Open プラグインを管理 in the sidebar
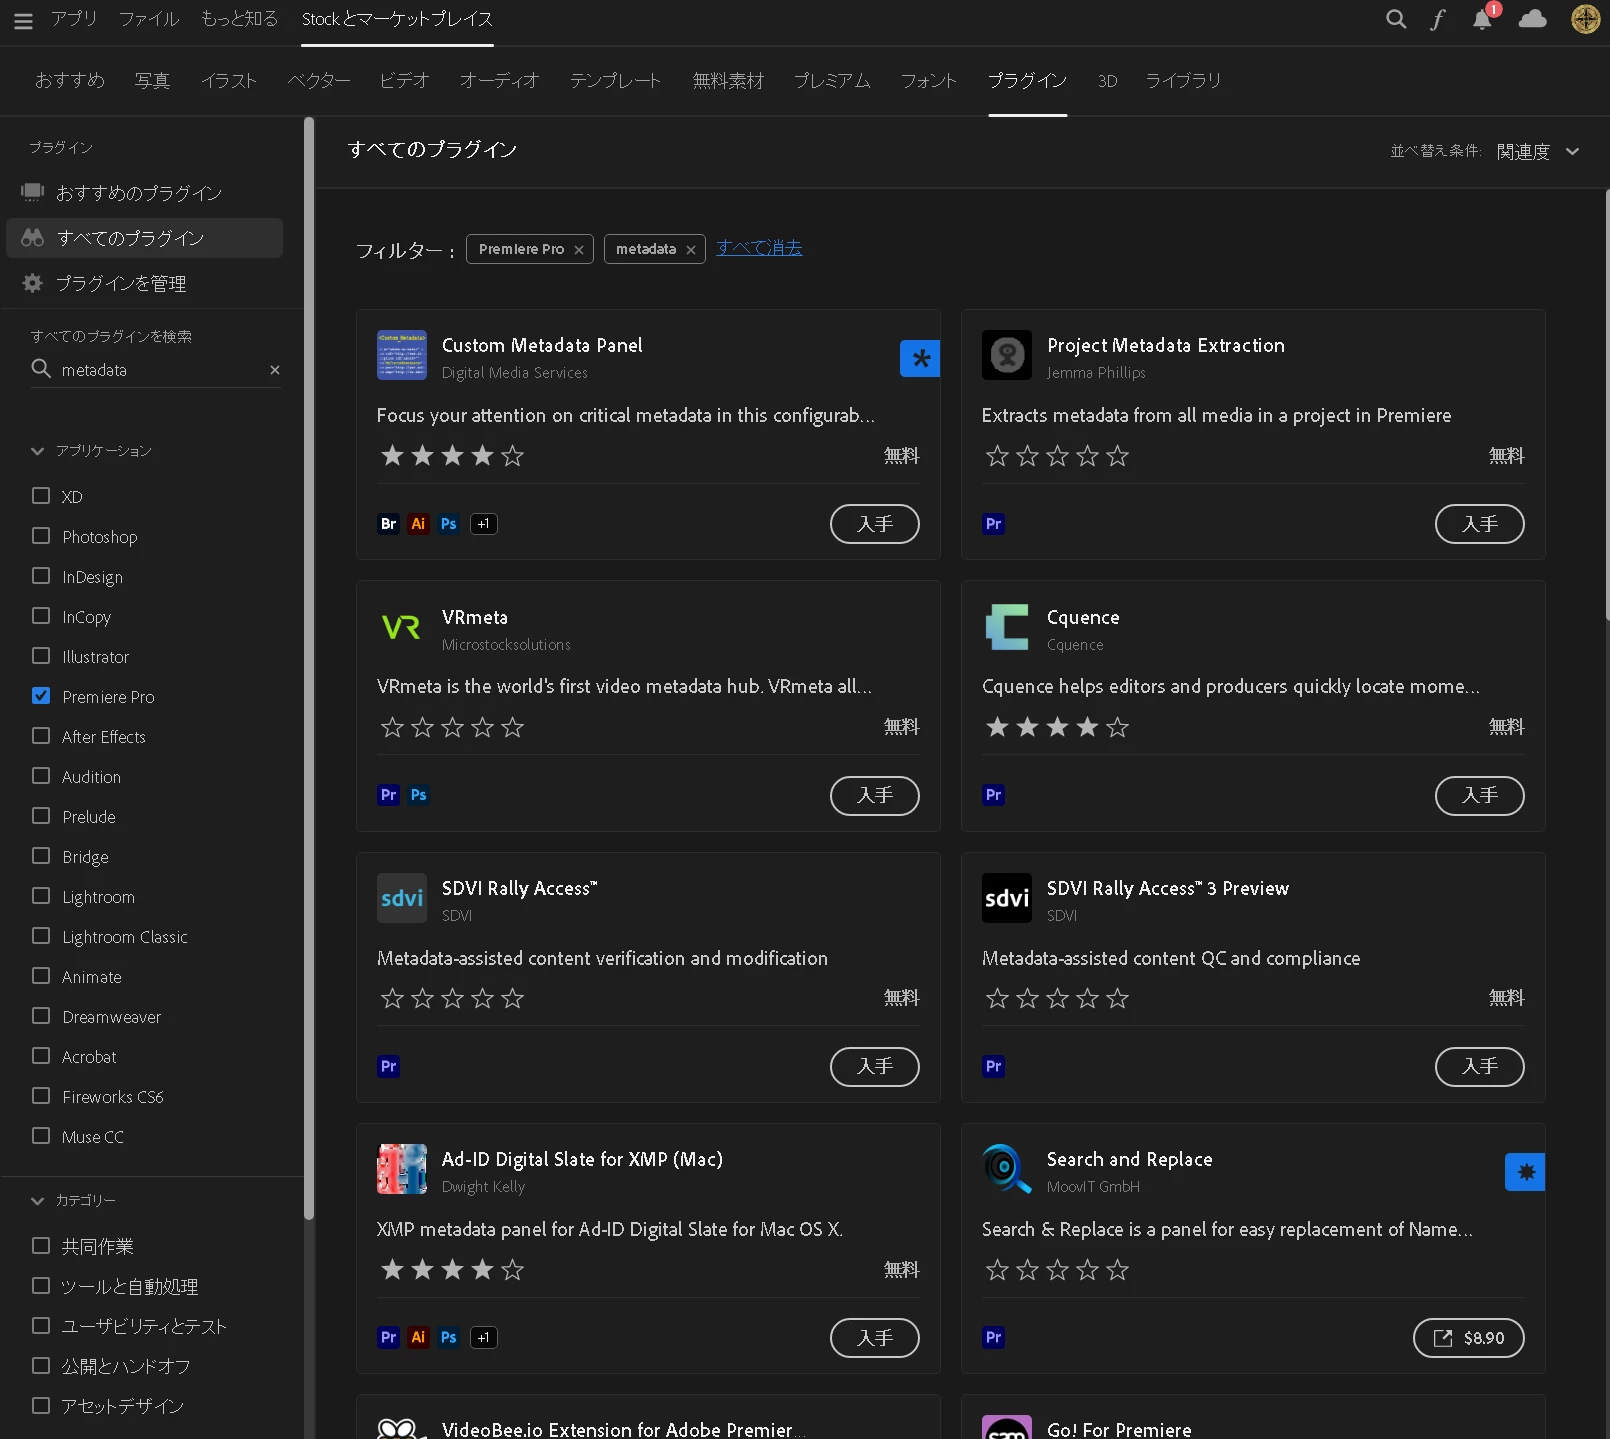The height and width of the screenshot is (1439, 1610). click(121, 283)
